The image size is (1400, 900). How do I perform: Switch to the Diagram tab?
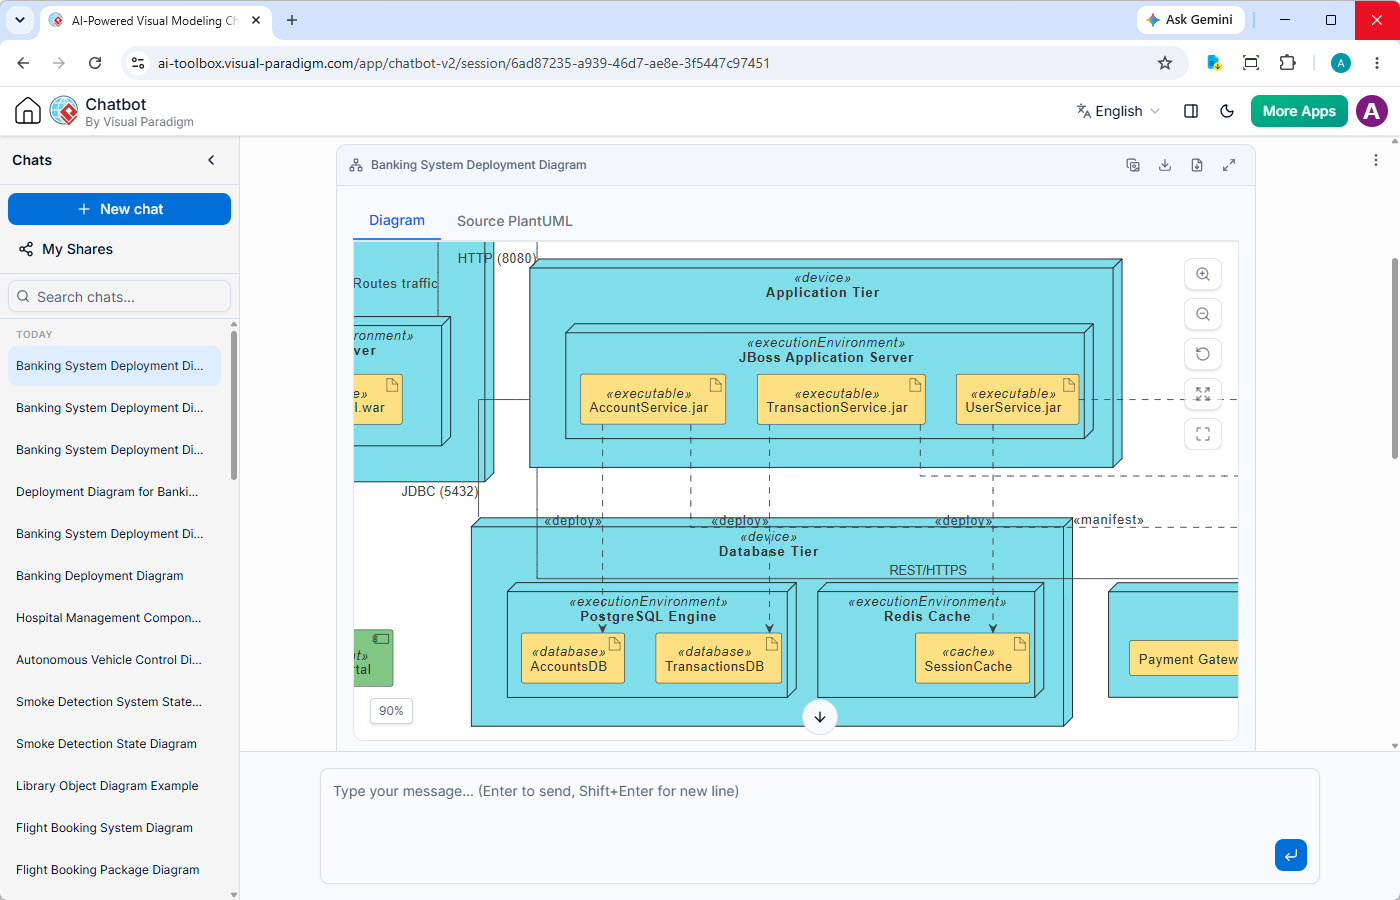point(397,221)
